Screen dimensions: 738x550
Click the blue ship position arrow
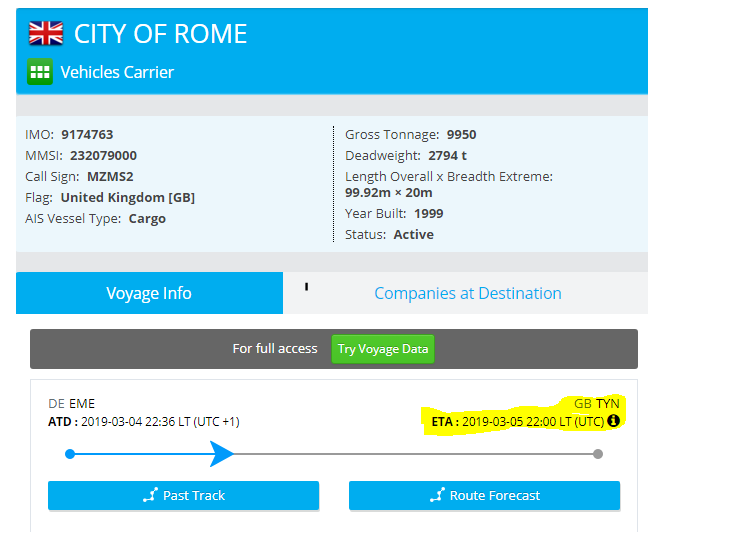tap(221, 454)
